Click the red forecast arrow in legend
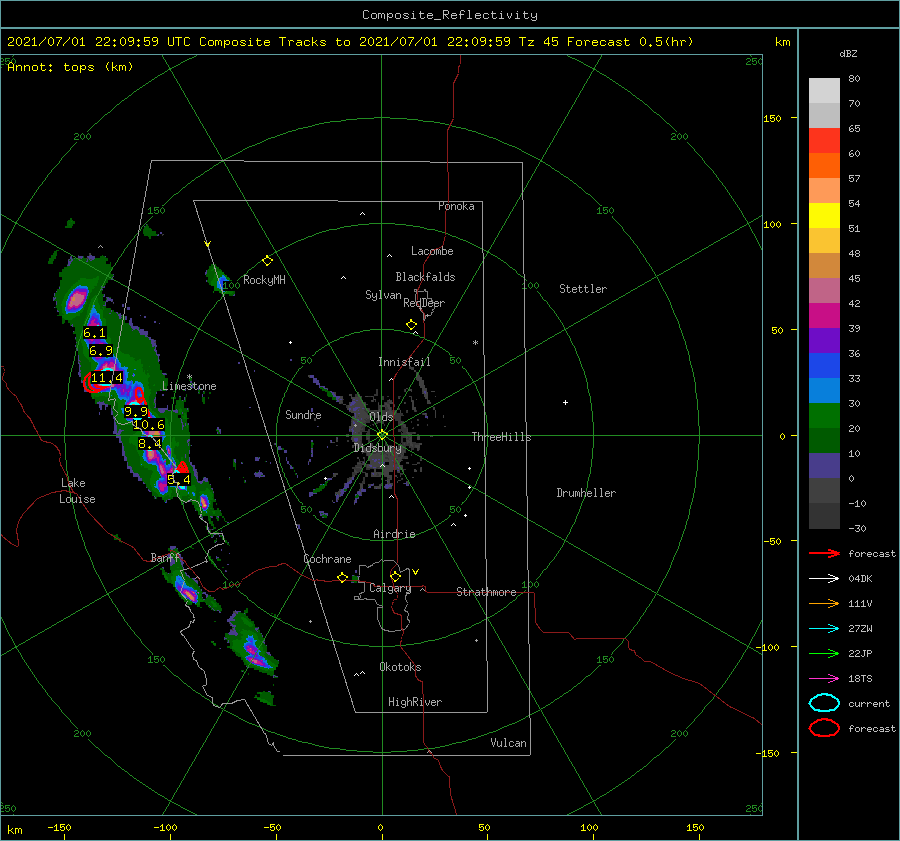 tap(824, 553)
